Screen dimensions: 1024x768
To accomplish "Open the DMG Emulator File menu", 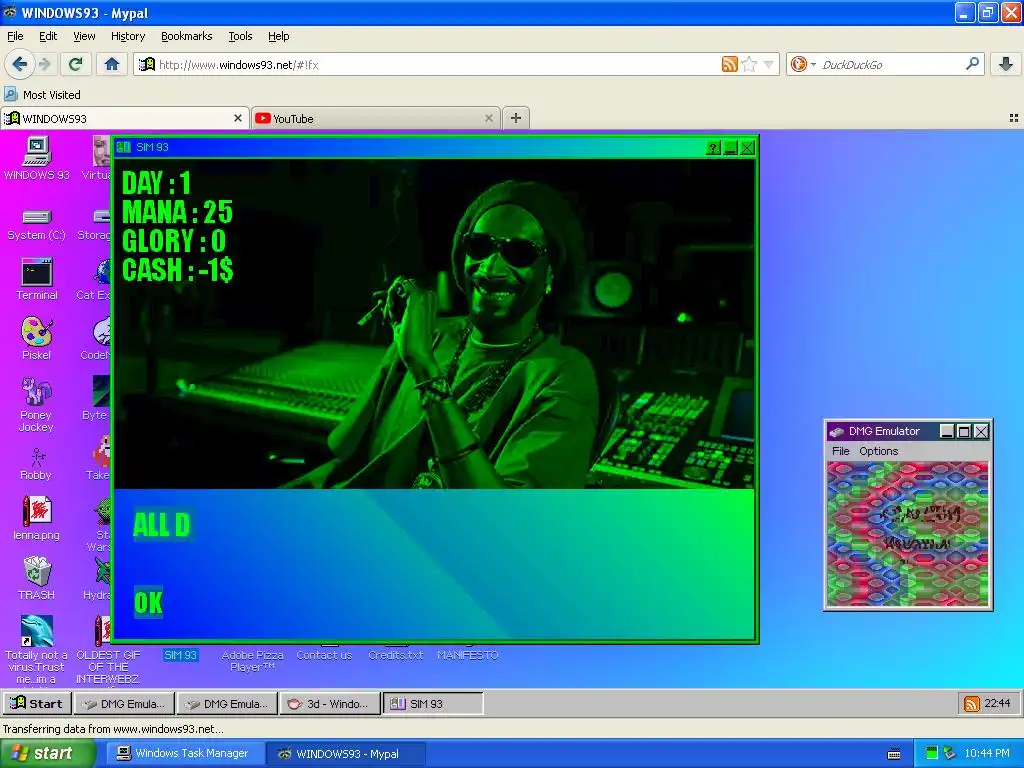I will 840,451.
